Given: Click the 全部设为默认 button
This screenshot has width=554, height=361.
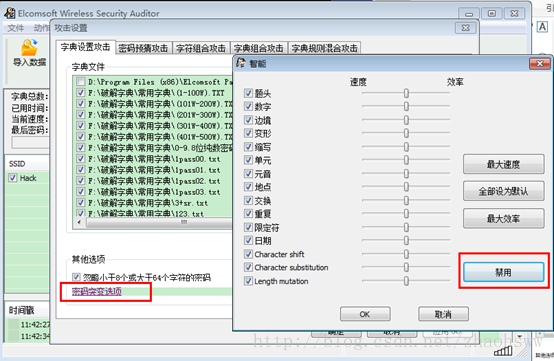Looking at the screenshot, I should pos(503,191).
